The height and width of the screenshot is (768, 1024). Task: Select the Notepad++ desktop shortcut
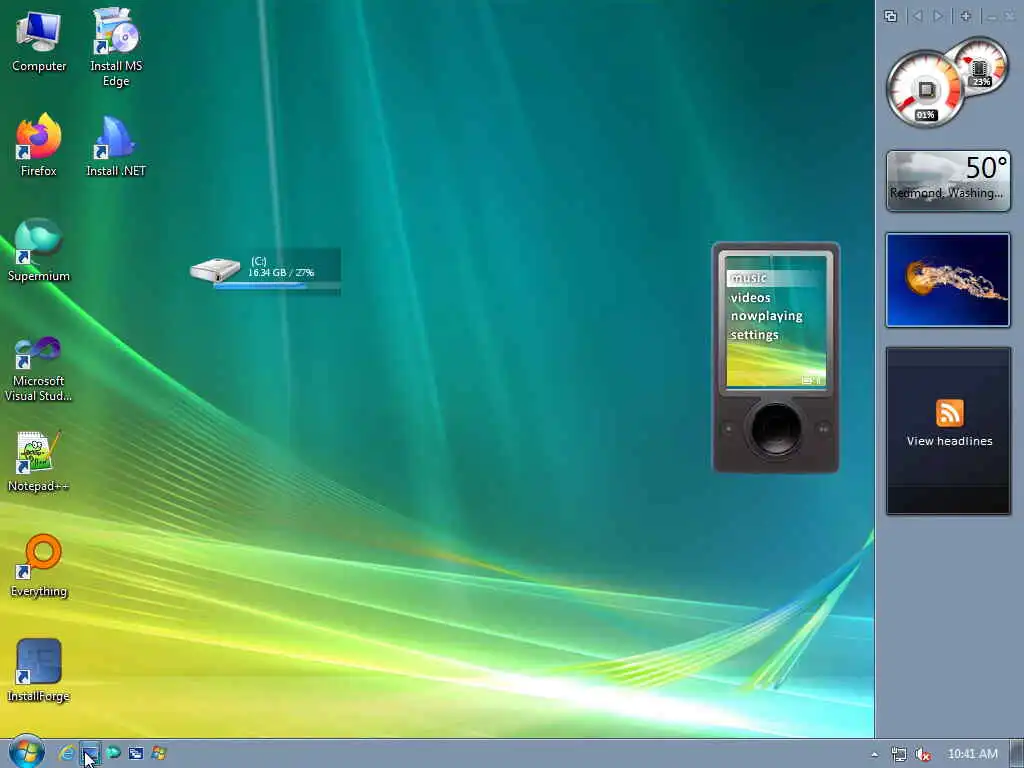[39, 460]
